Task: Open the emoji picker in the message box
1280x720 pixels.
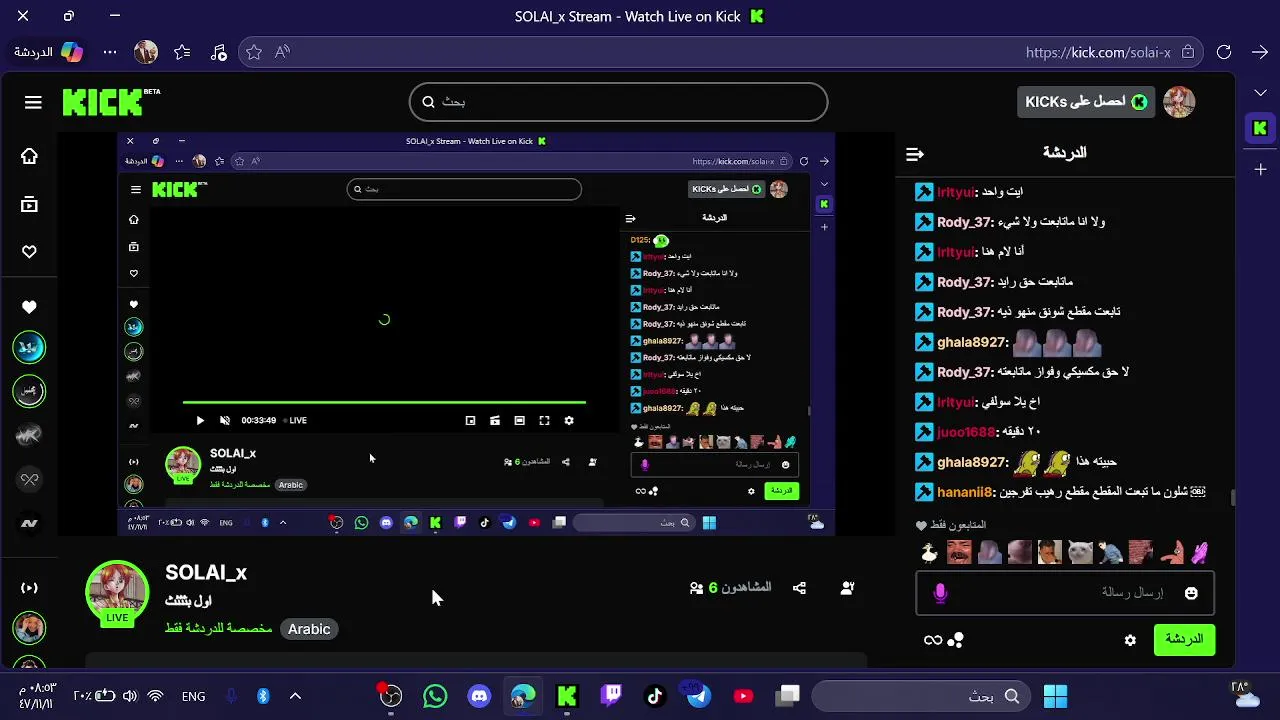Action: pyautogui.click(x=1191, y=593)
